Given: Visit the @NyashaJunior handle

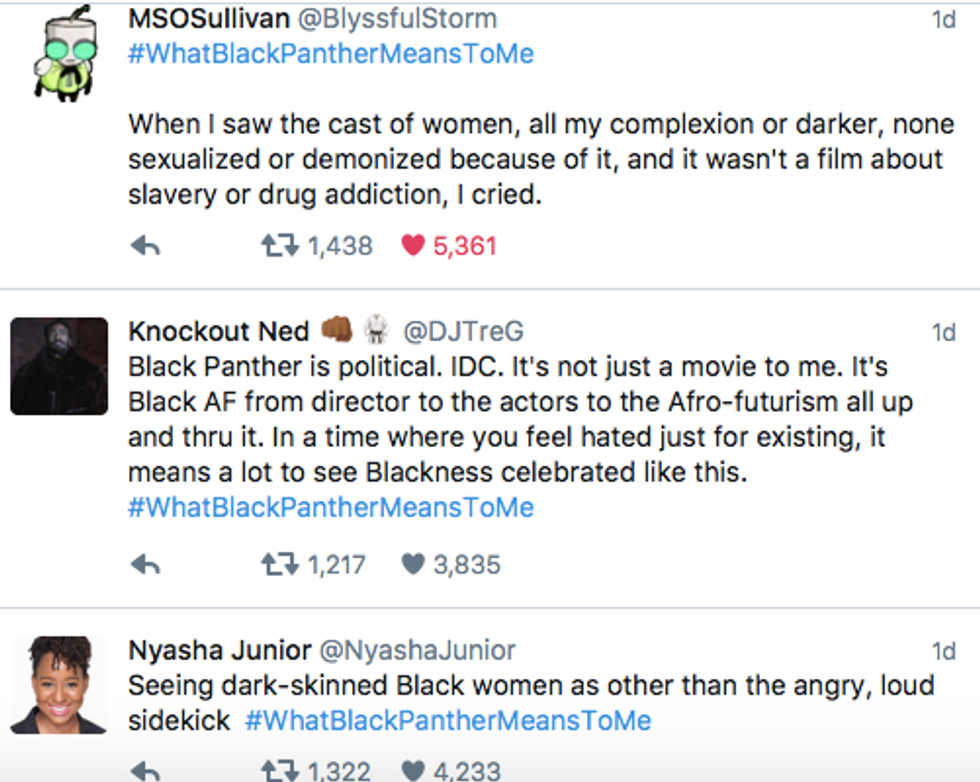Looking at the screenshot, I should click(417, 651).
